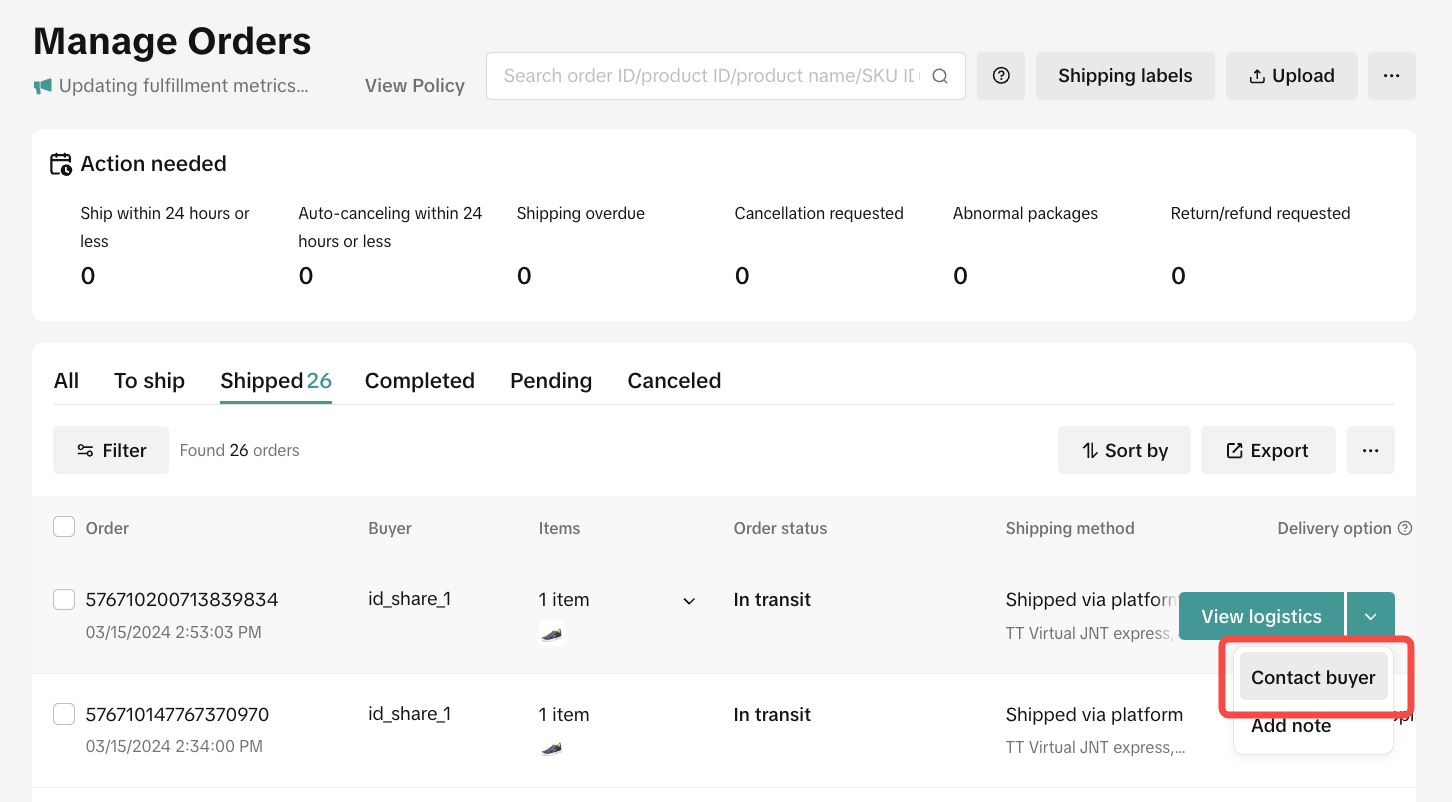Viewport: 1452px width, 802px height.
Task: Click the Action needed calendar icon
Action: point(61,164)
